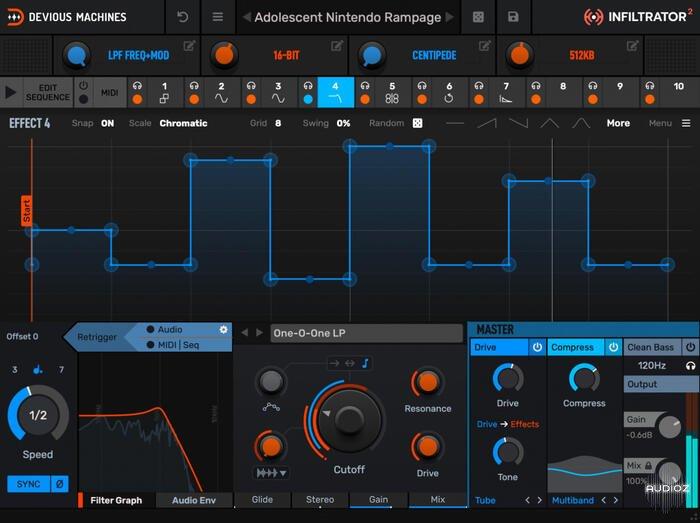Go to the next preset arrow

[450, 17]
